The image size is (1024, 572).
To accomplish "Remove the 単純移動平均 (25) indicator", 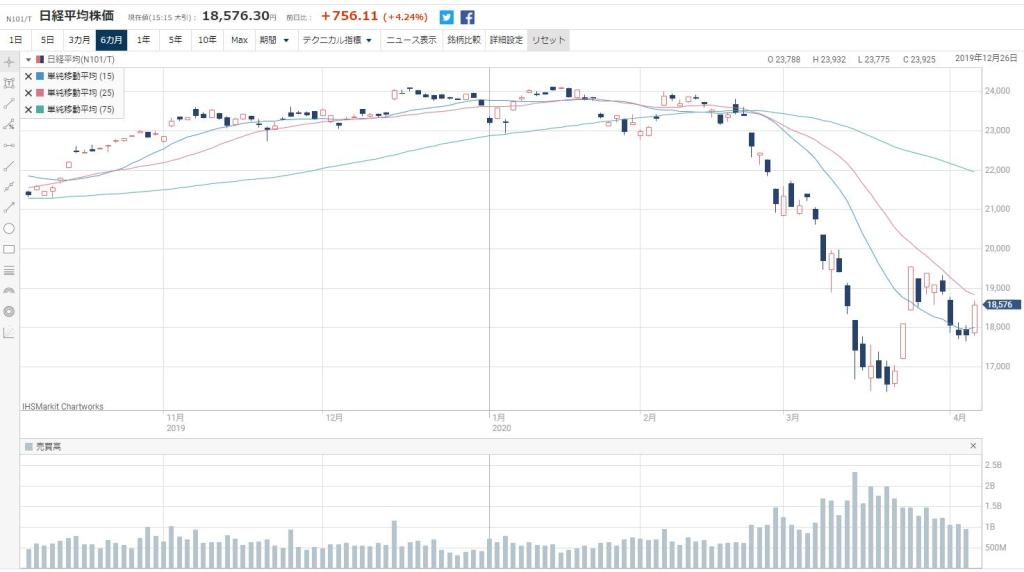I will pyautogui.click(x=28, y=92).
